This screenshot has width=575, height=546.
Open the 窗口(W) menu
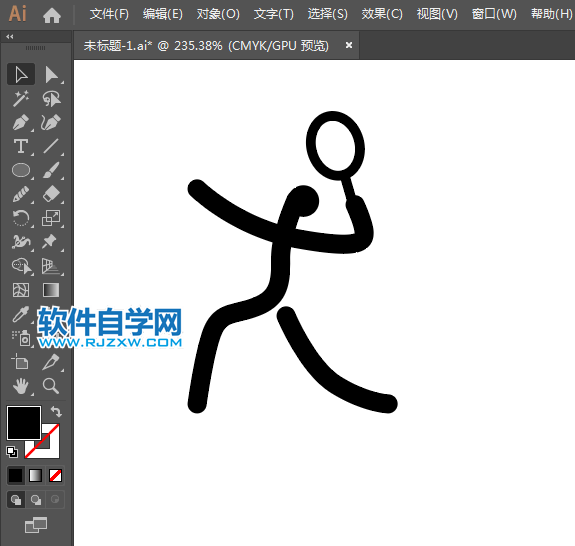[x=494, y=14]
